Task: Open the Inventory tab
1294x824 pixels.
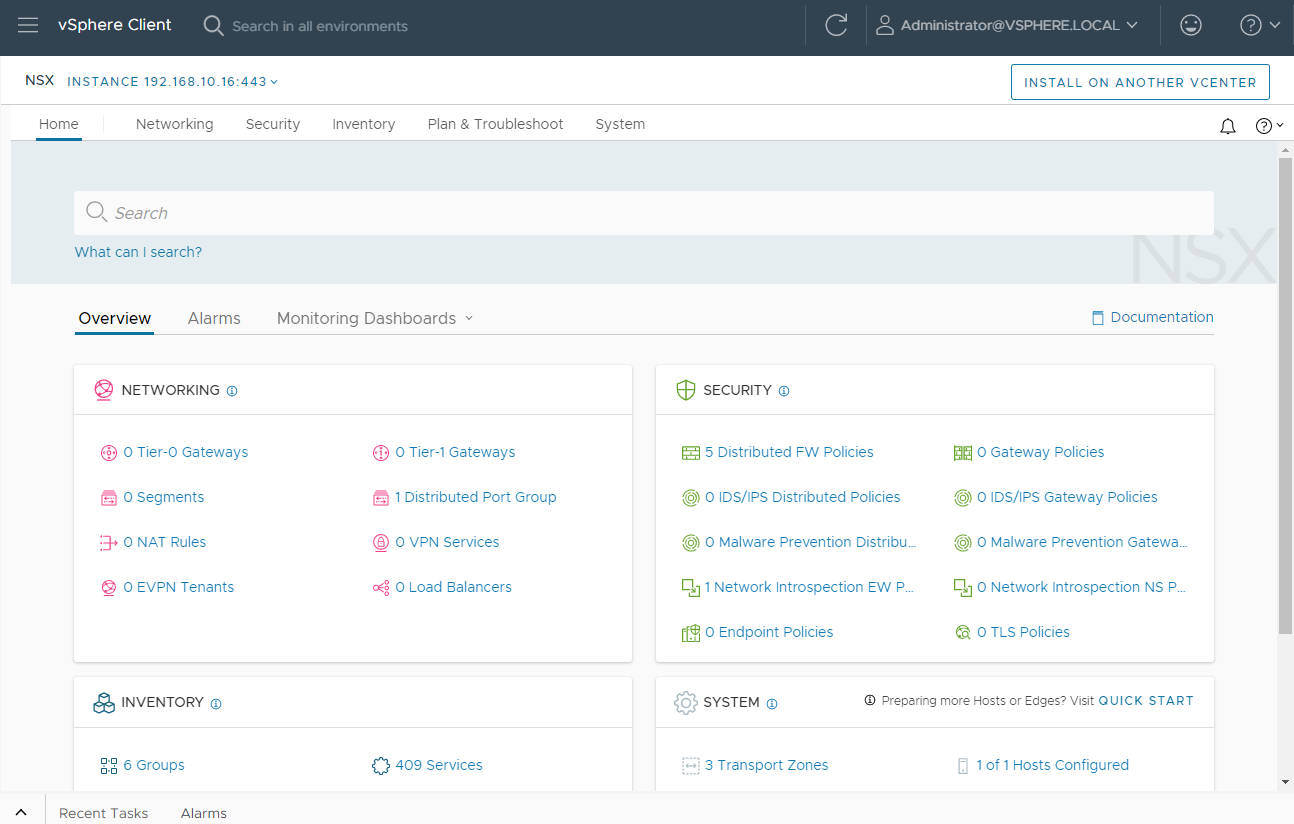Action: 364,124
